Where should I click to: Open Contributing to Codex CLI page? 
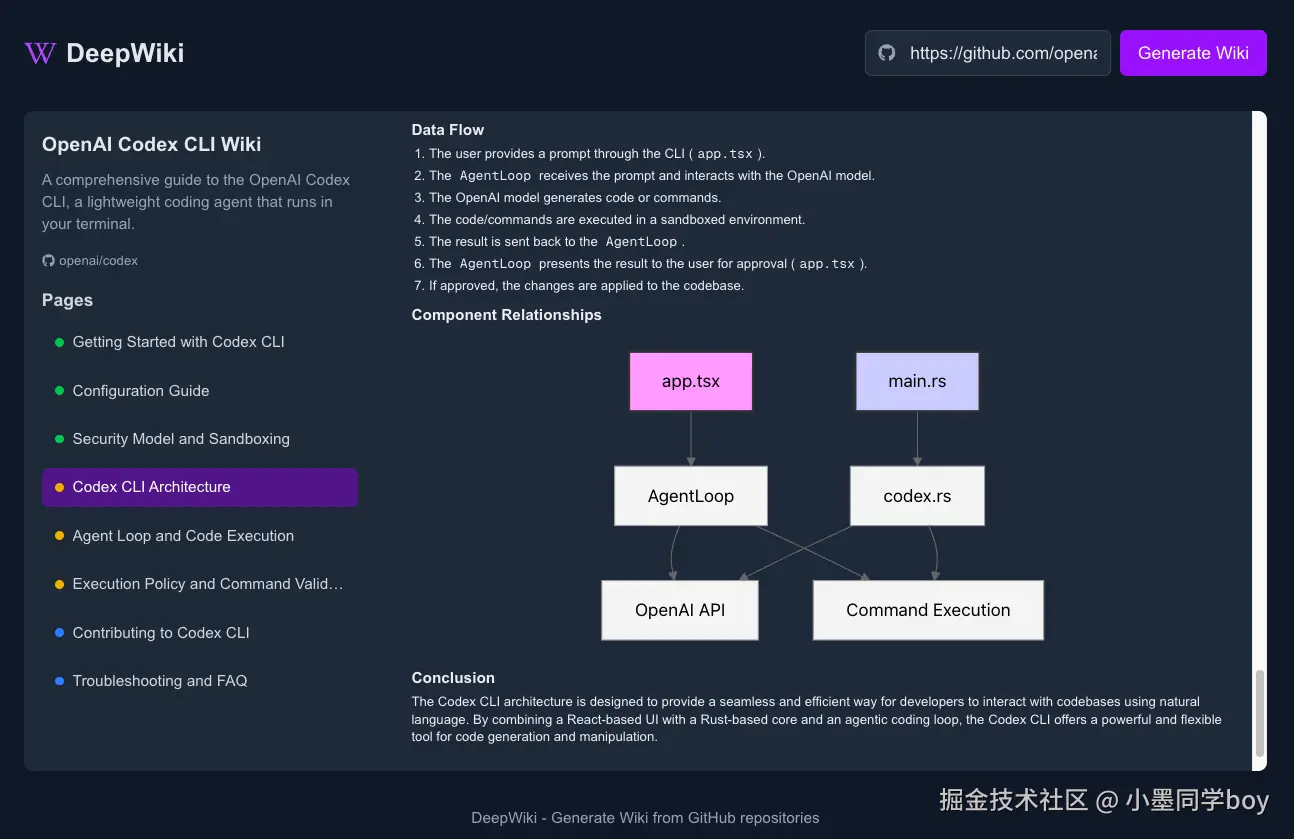click(x=200, y=633)
